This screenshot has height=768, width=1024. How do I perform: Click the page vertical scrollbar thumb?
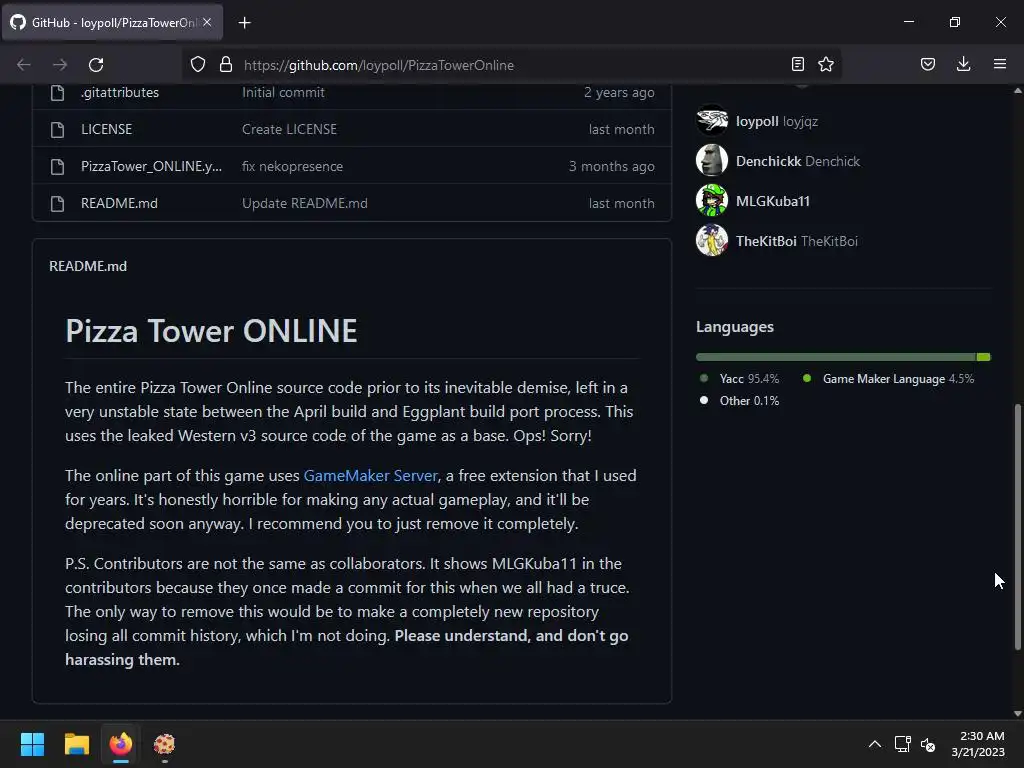(1017, 527)
